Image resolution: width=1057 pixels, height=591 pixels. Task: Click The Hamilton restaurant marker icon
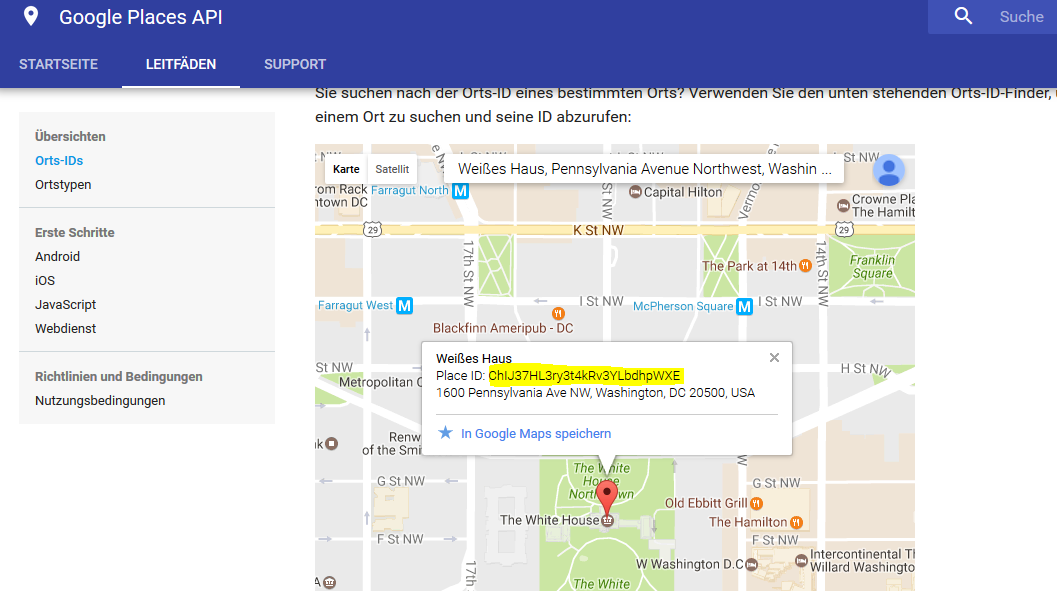point(796,522)
